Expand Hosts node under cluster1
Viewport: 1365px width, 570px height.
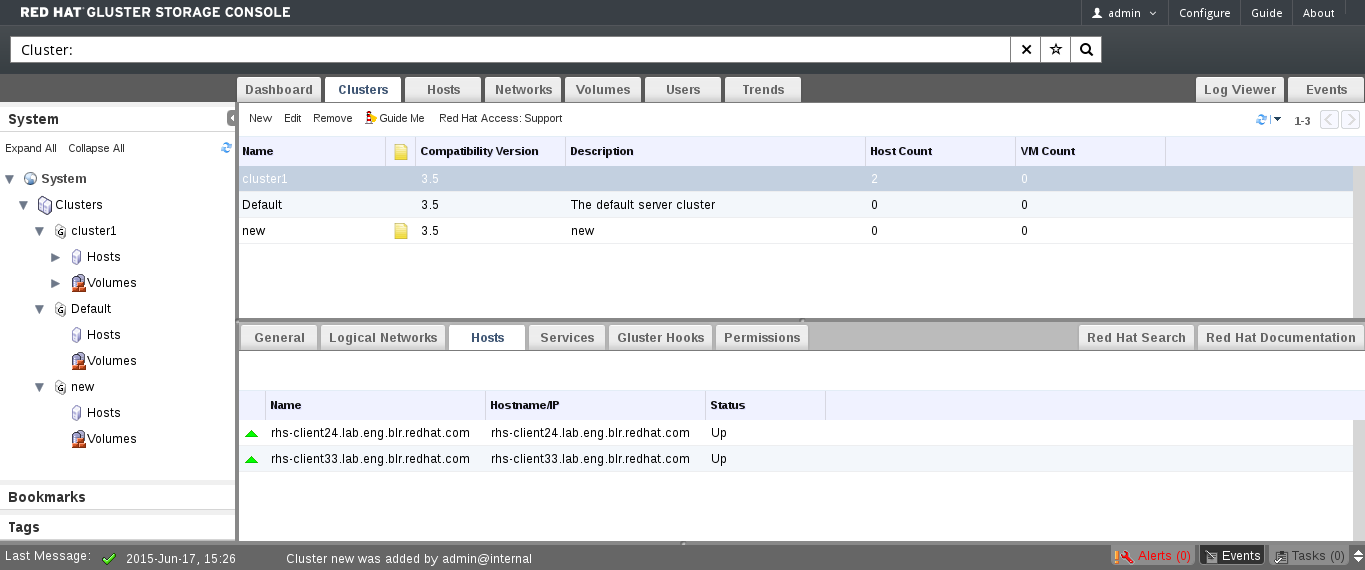tap(56, 257)
